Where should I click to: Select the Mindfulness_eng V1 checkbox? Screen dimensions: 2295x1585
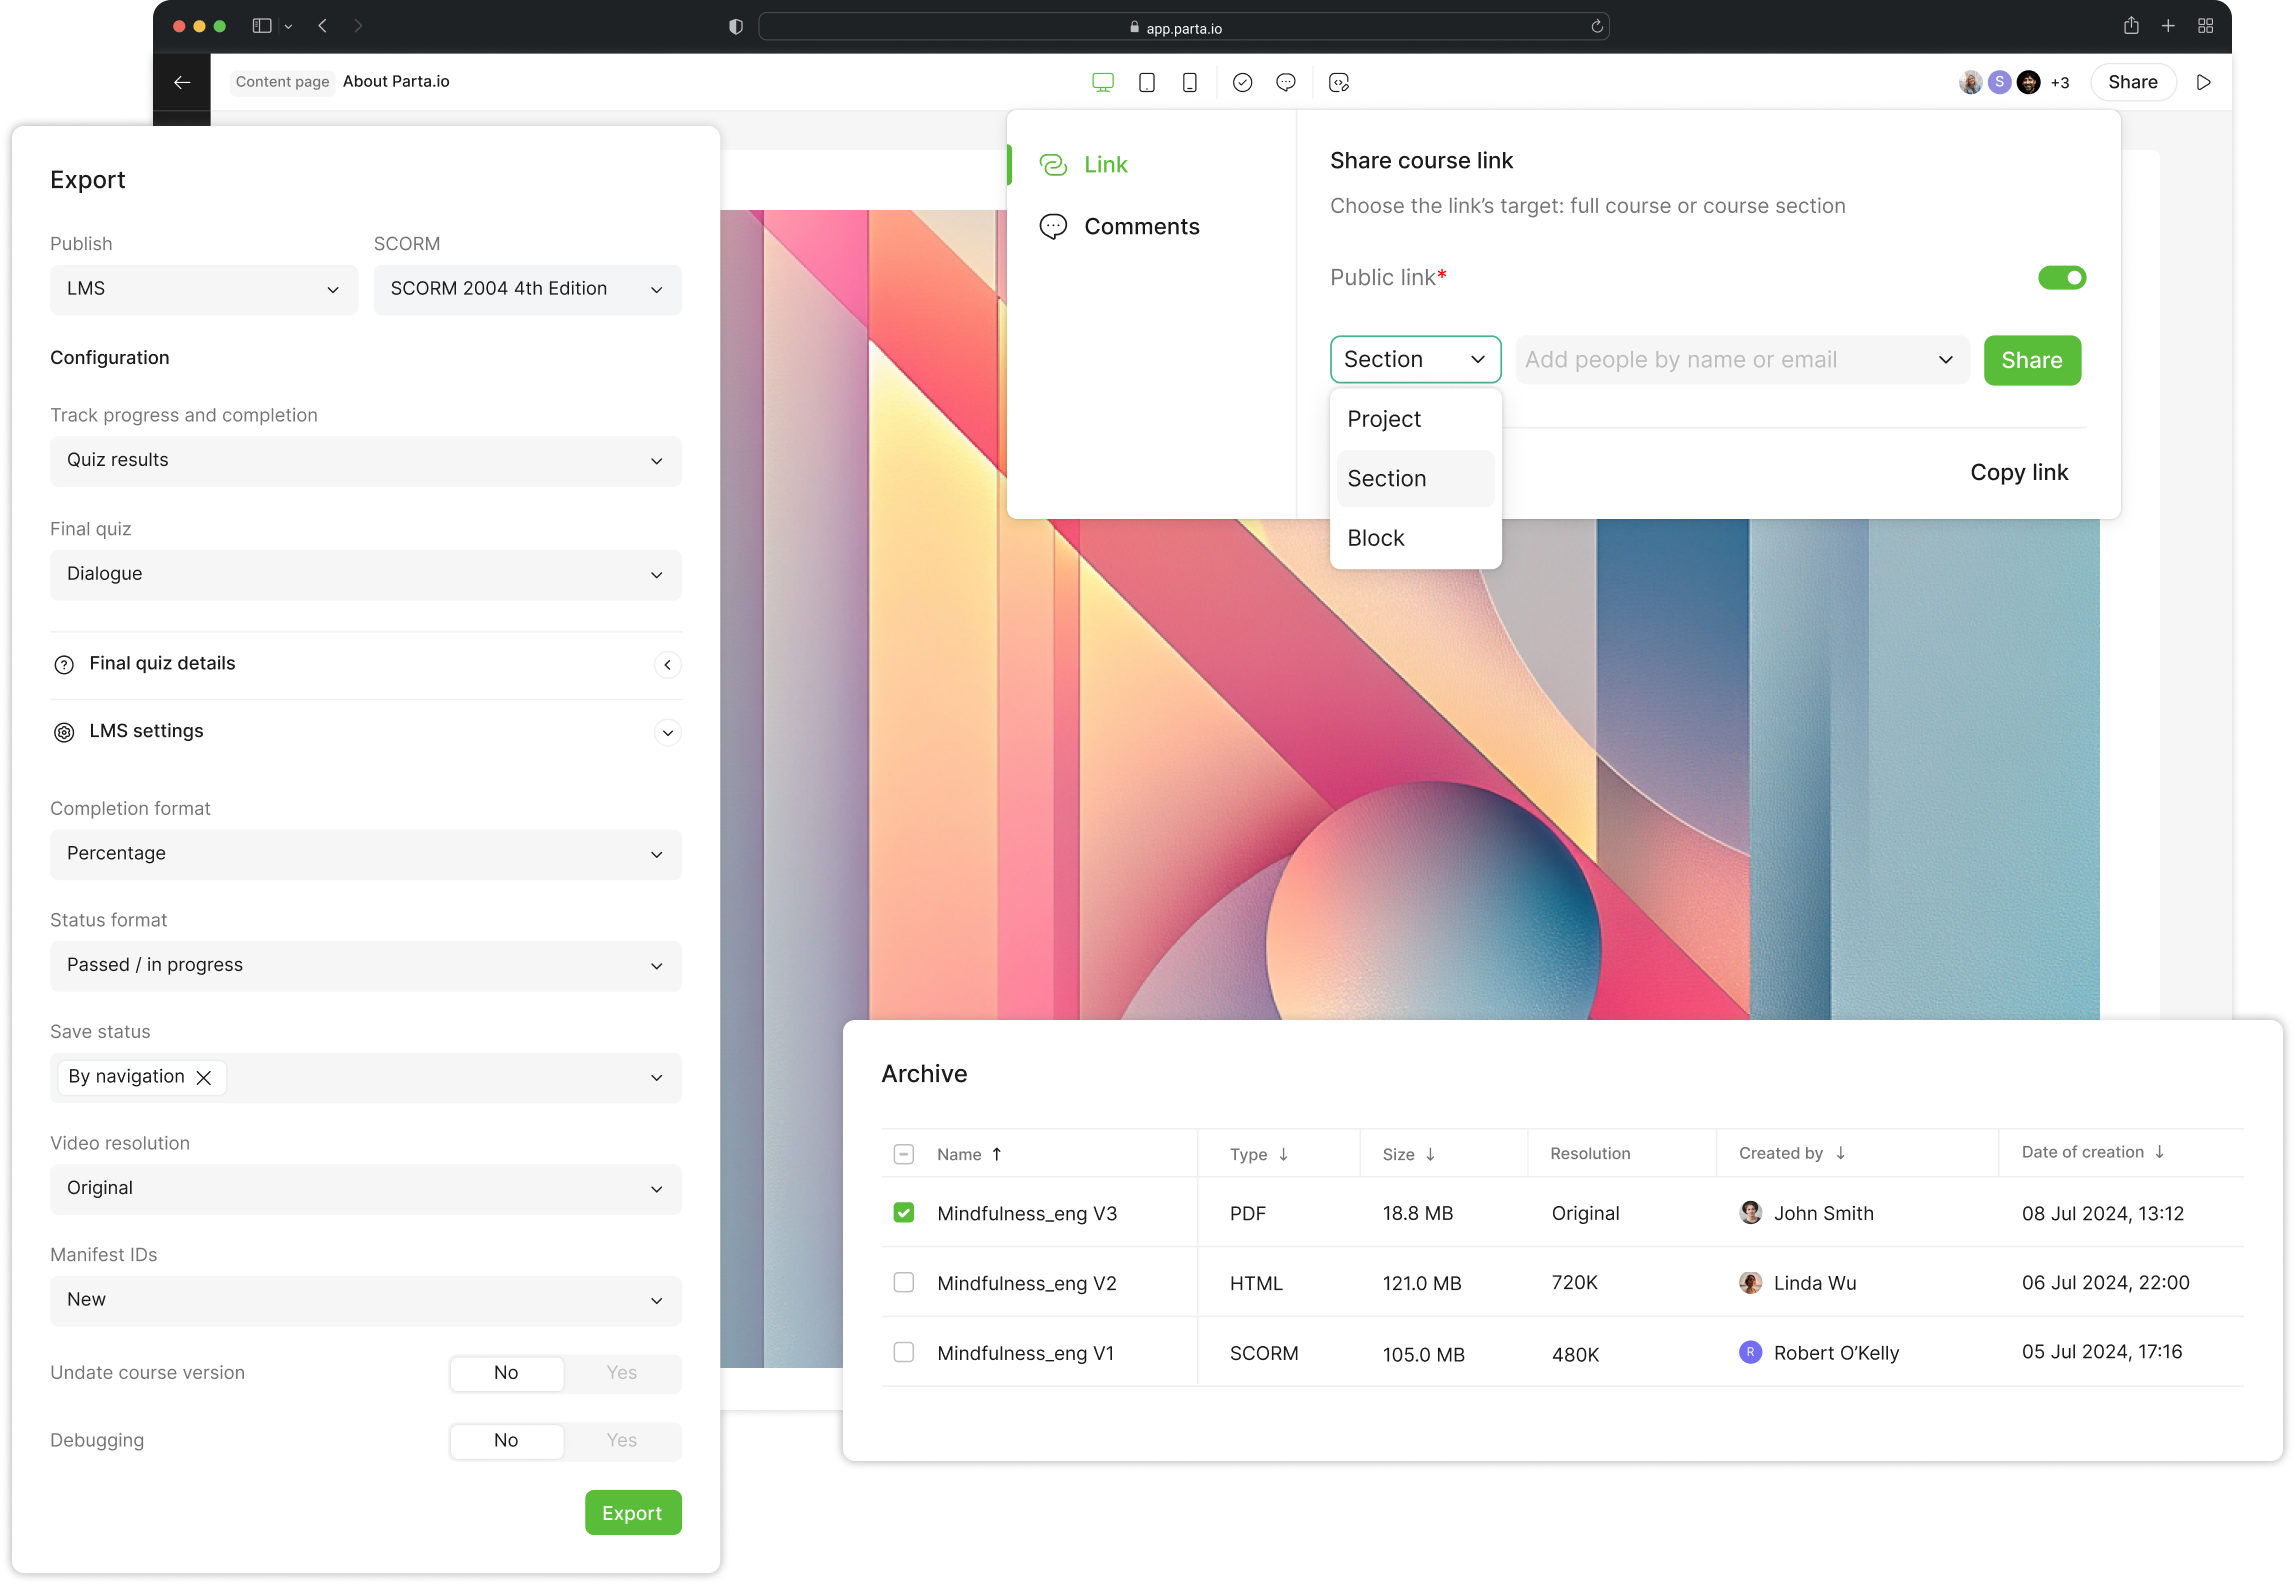pos(904,1353)
